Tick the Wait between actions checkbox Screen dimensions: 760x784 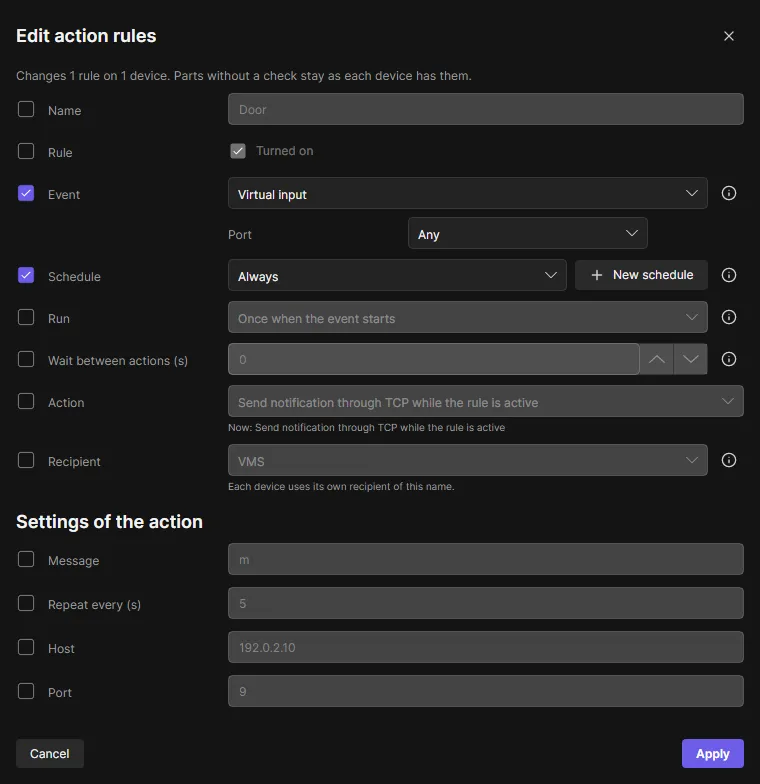26,359
